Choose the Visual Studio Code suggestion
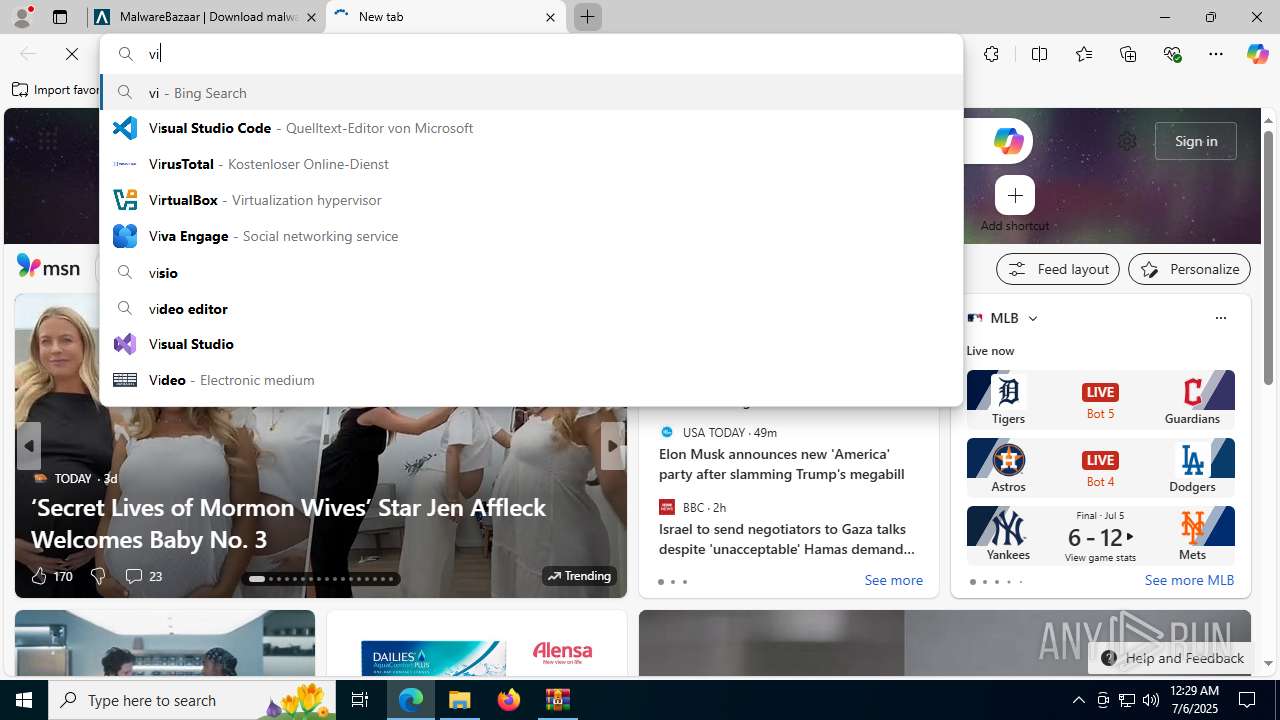Screen dimensions: 1280x720 [x=531, y=128]
